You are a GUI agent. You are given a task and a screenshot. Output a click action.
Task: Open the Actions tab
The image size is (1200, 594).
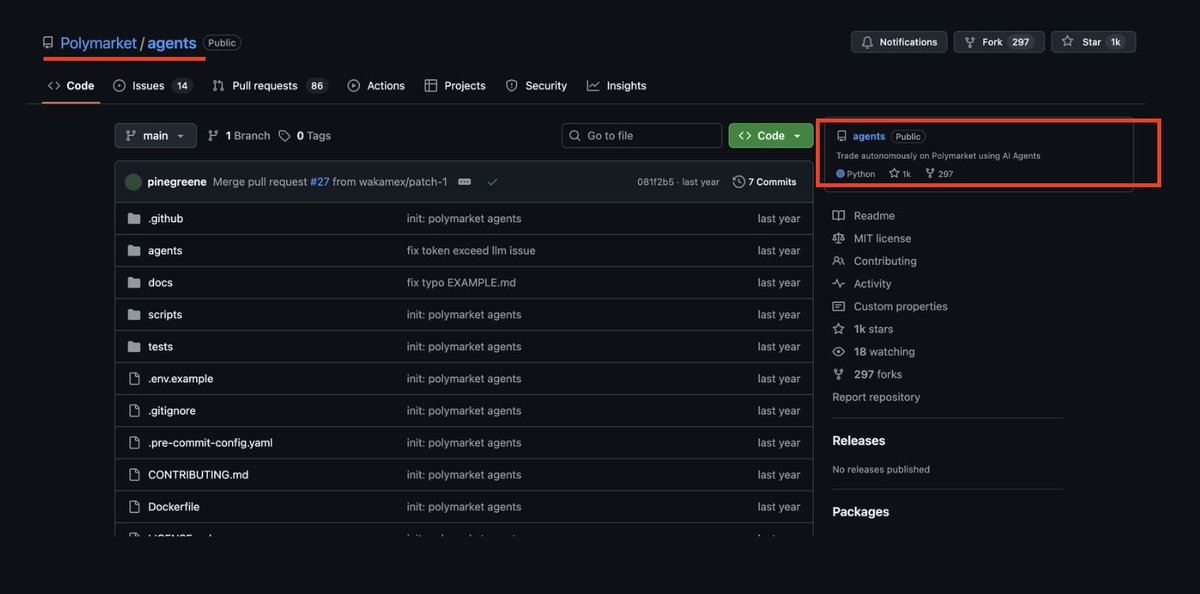pyautogui.click(x=376, y=86)
